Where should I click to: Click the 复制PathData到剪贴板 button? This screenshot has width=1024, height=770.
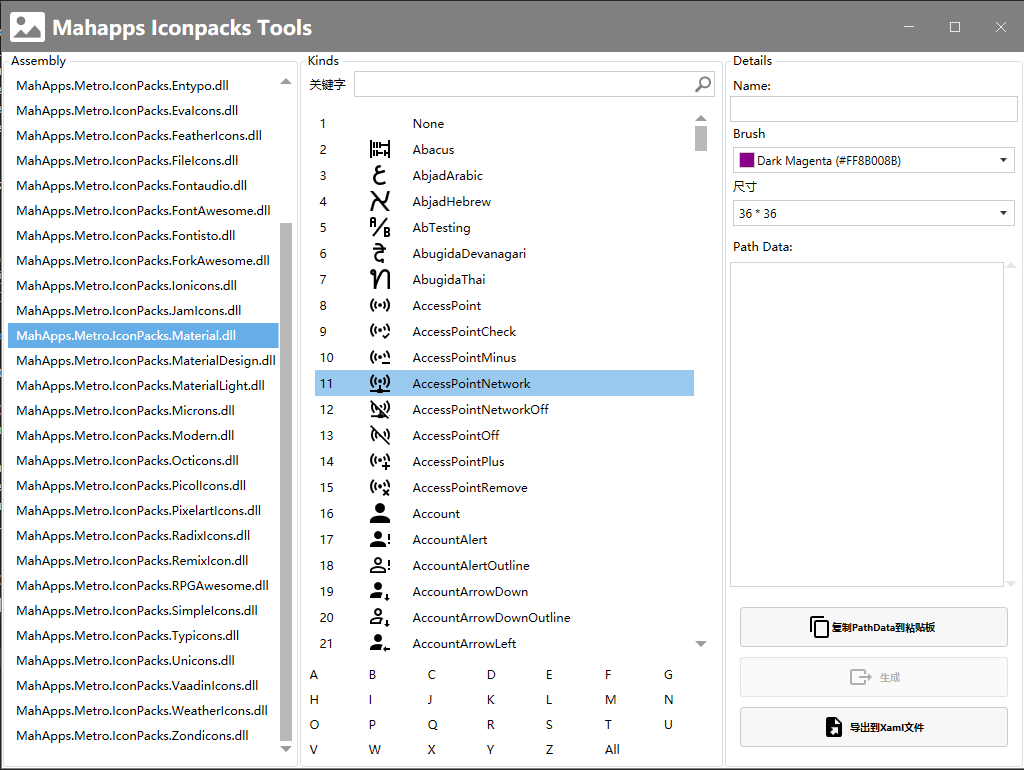point(873,627)
